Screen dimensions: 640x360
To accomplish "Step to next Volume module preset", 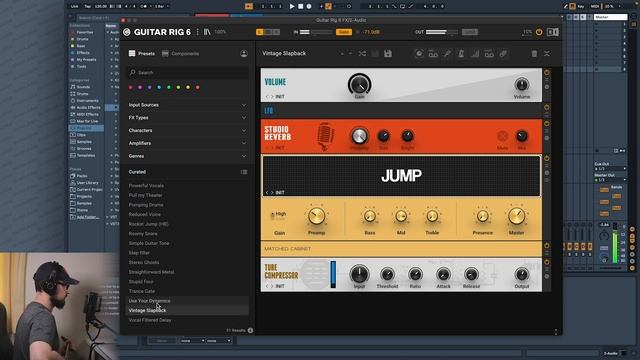I will click(x=272, y=97).
